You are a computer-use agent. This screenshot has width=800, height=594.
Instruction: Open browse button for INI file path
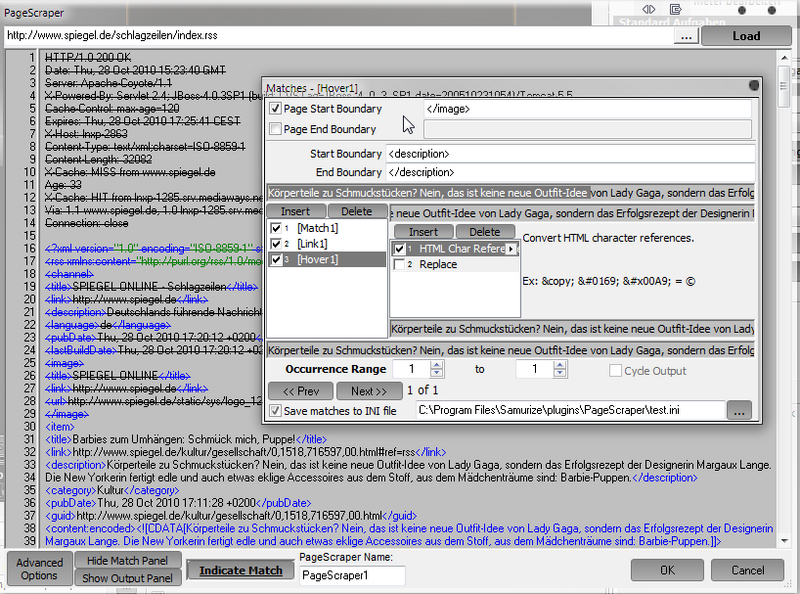click(x=739, y=410)
